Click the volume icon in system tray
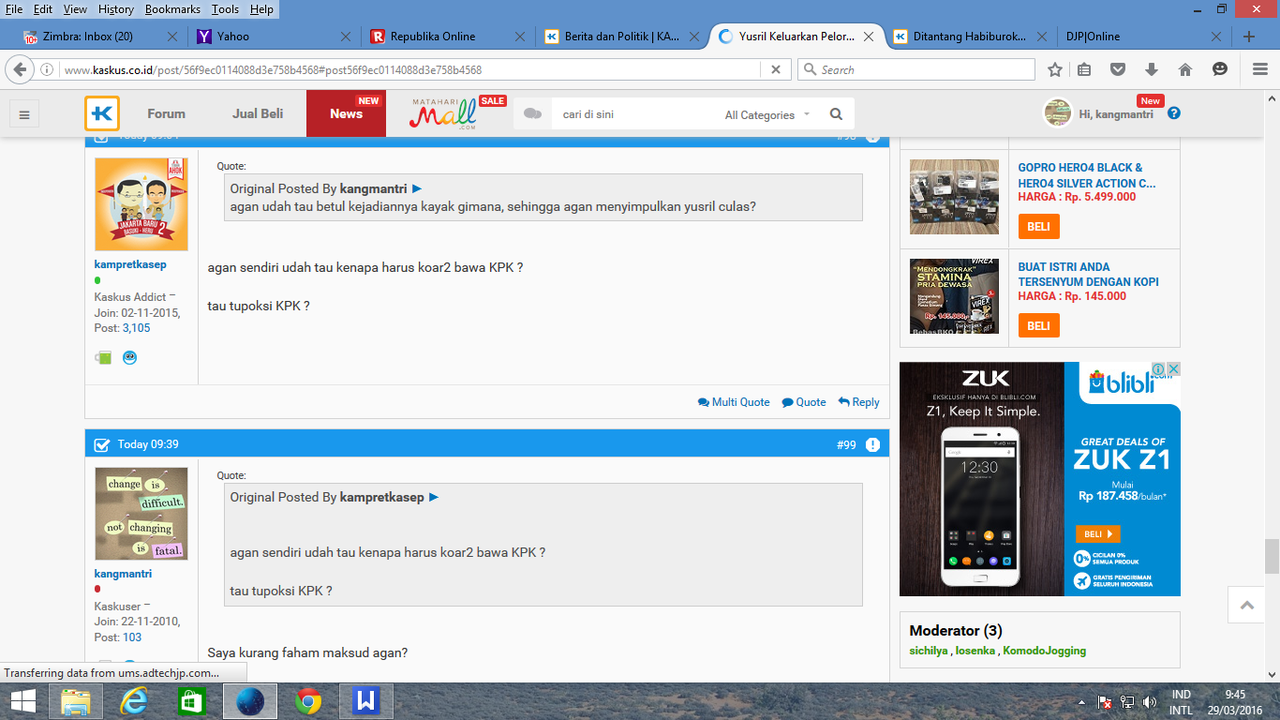The height and width of the screenshot is (720, 1280). click(x=1150, y=702)
